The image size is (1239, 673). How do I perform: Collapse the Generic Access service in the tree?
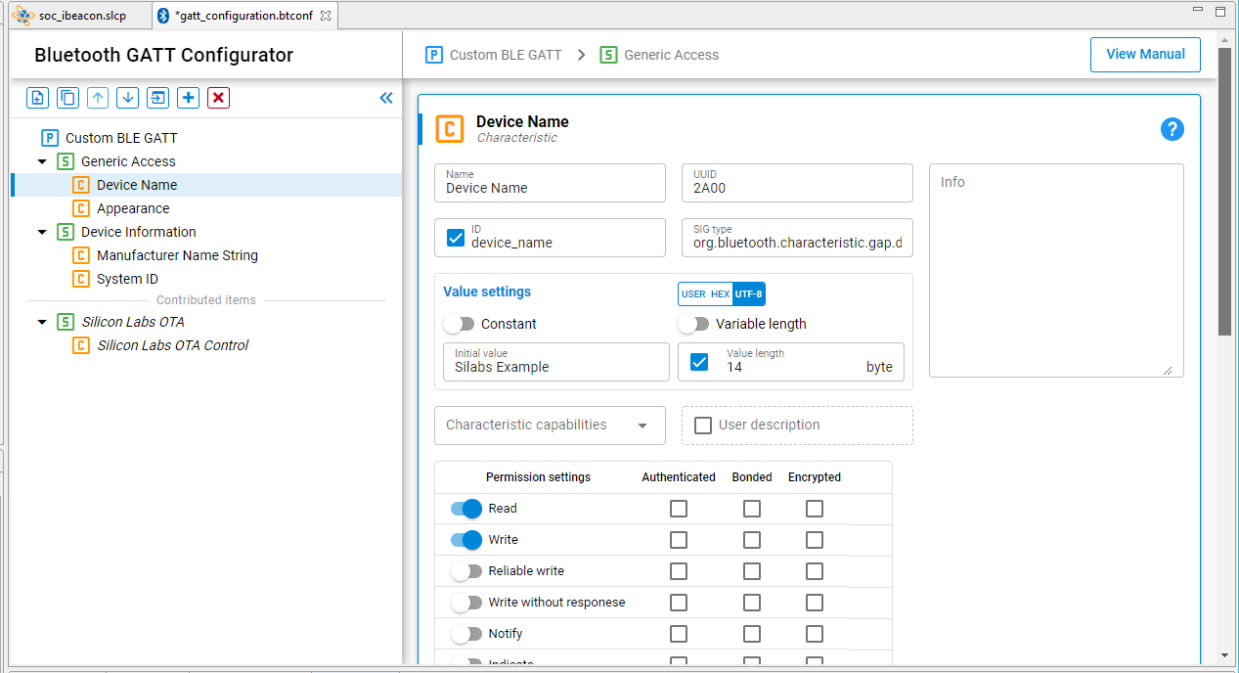[42, 161]
